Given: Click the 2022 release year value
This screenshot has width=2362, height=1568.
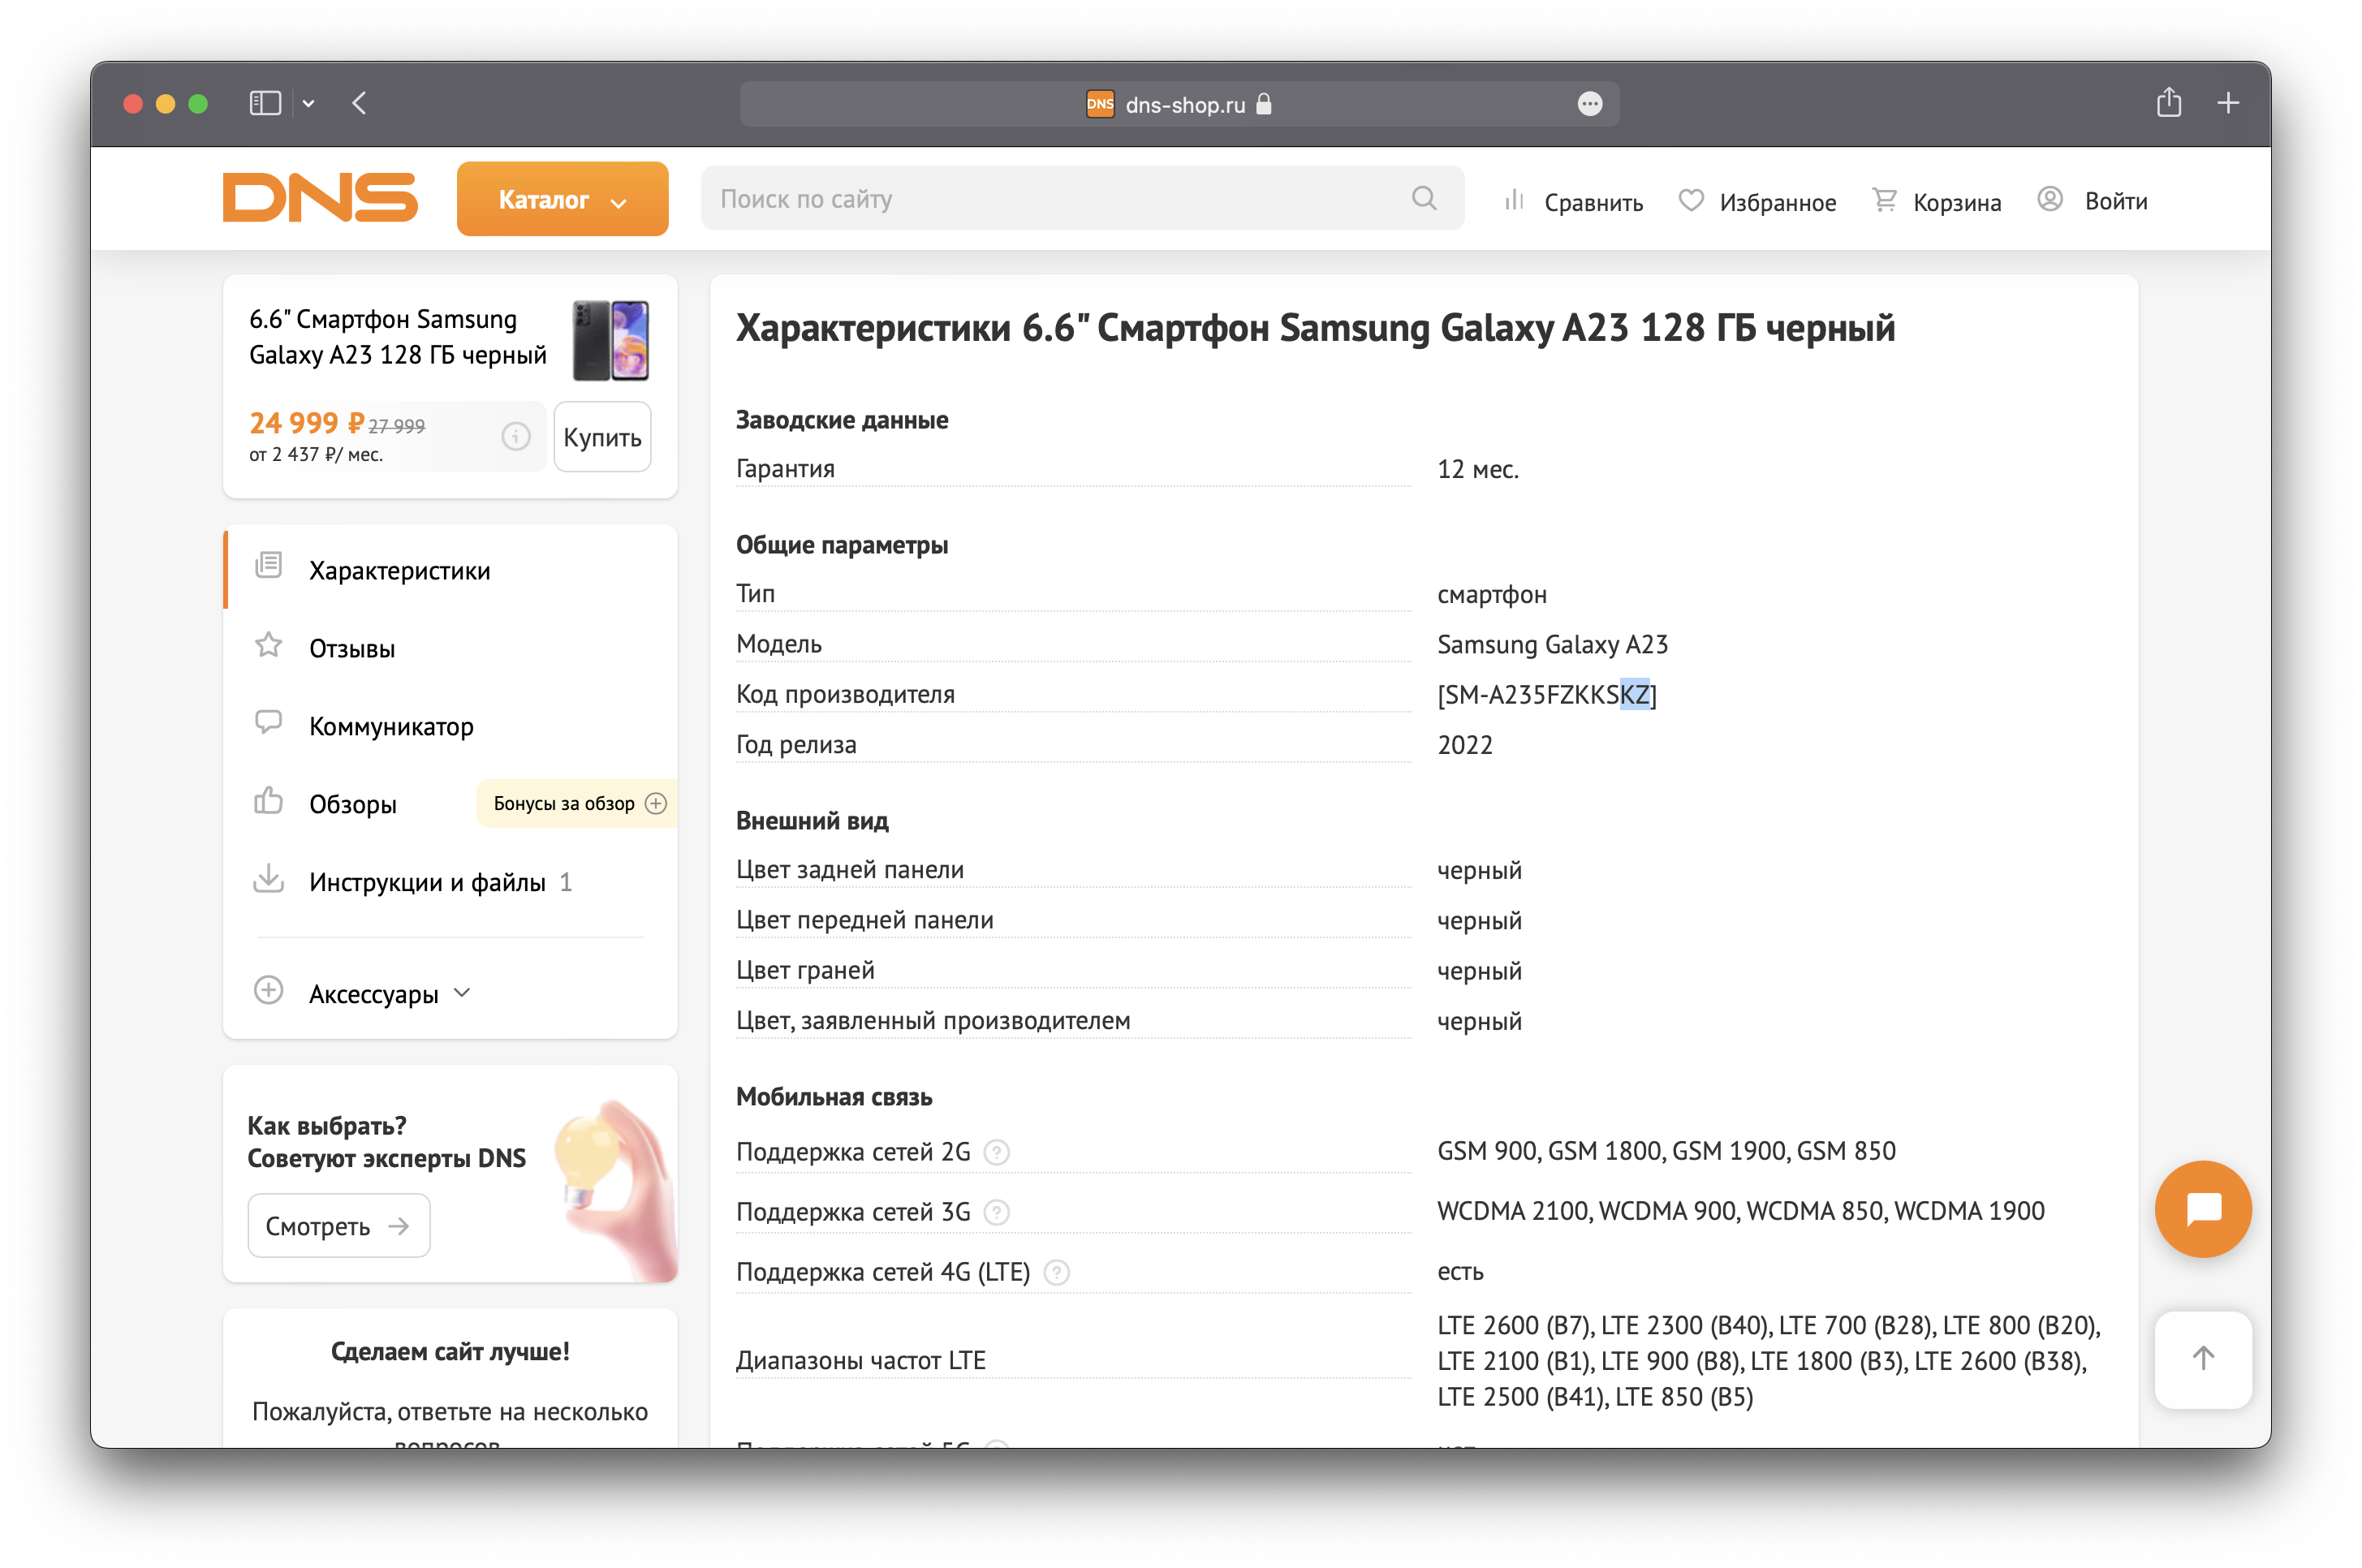Looking at the screenshot, I should tap(1465, 745).
